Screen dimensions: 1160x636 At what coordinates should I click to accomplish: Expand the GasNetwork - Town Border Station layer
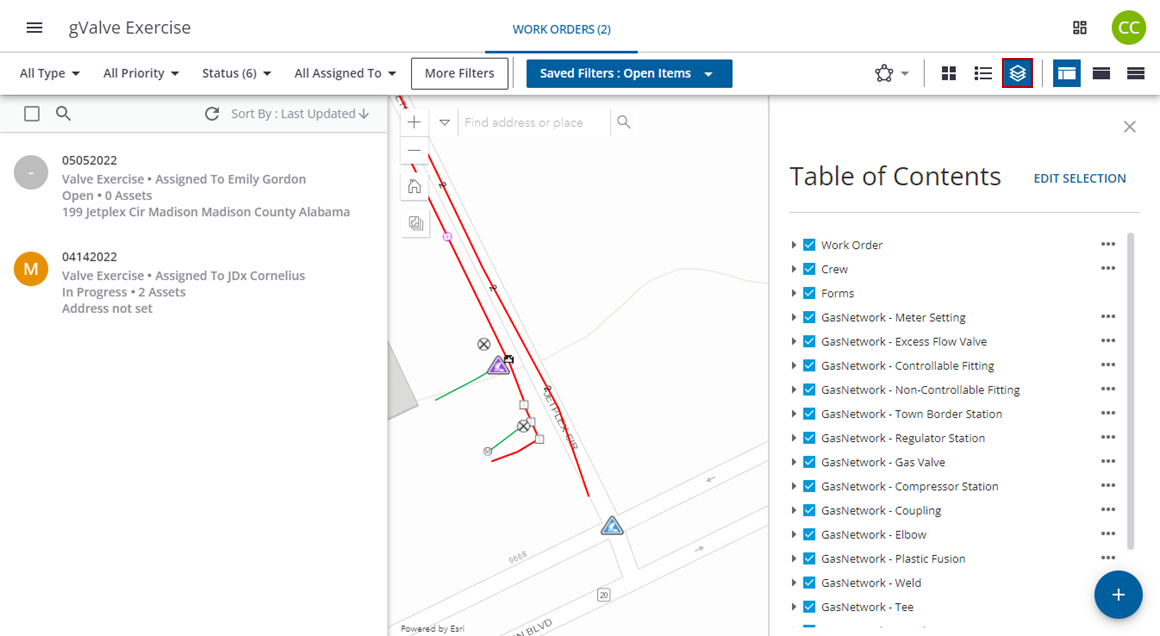(794, 414)
